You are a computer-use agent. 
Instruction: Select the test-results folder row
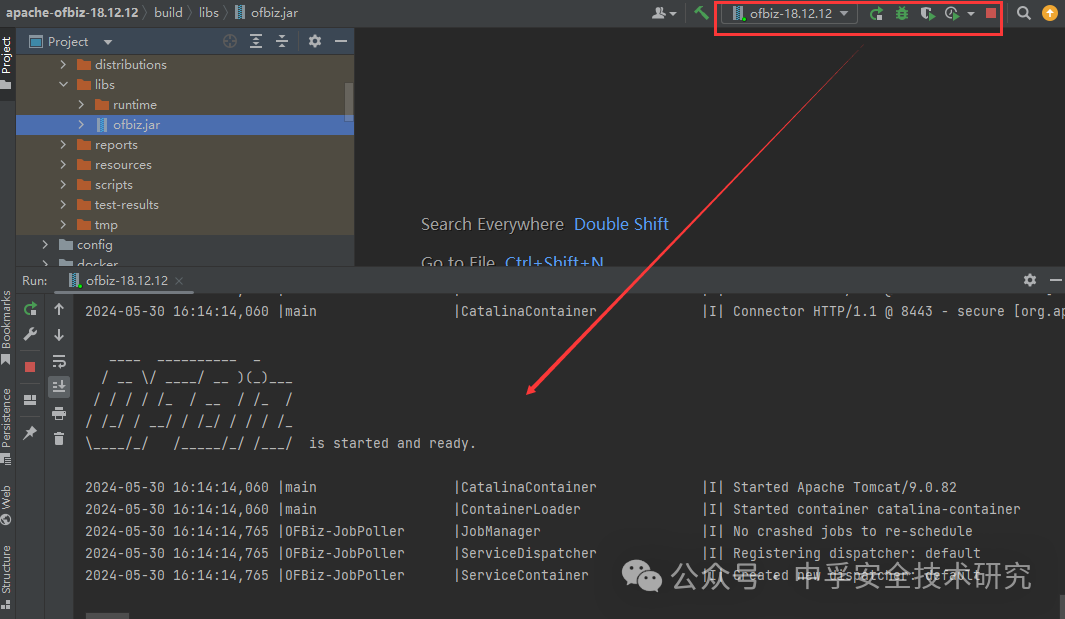185,205
